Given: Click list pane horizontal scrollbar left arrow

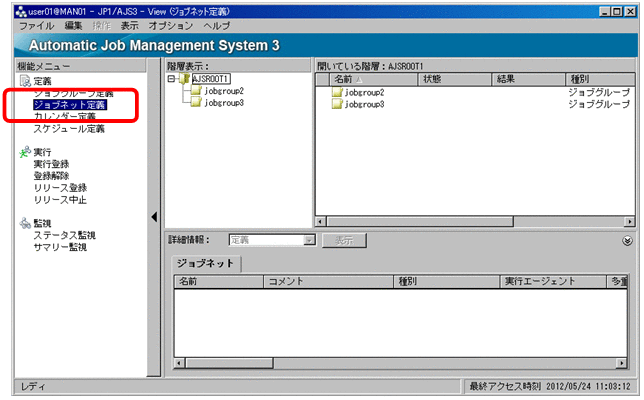Looking at the screenshot, I should [x=321, y=222].
